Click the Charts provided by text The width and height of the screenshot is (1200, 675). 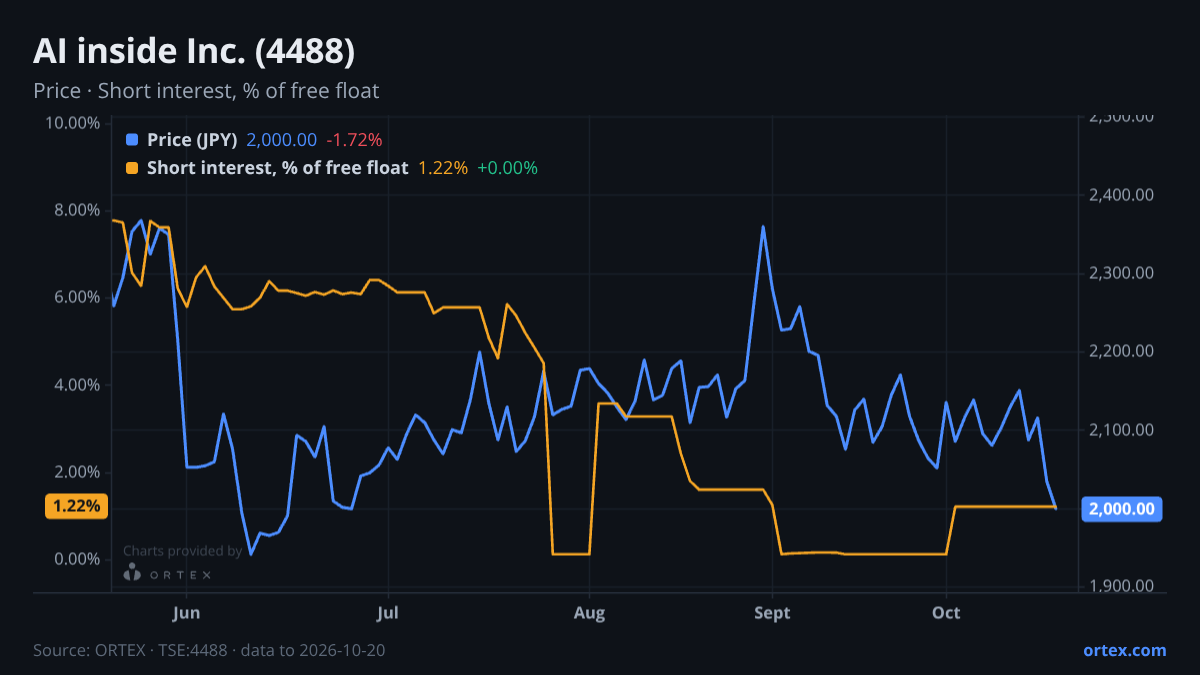183,551
